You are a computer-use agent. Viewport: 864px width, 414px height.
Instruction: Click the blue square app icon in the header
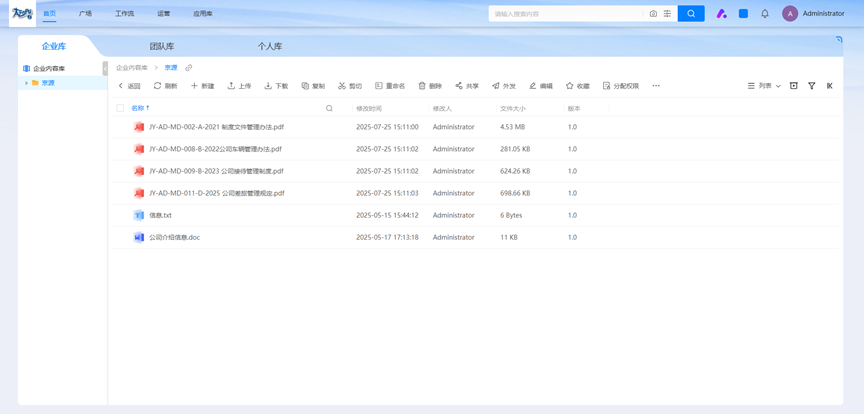[743, 14]
